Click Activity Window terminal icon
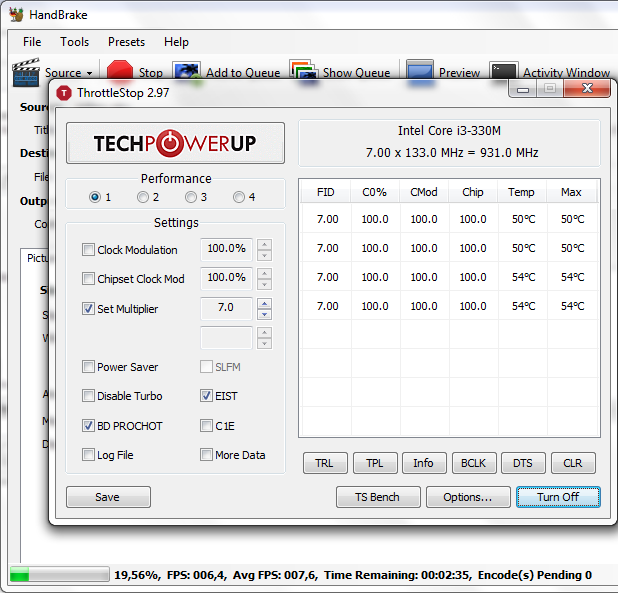 coord(504,71)
